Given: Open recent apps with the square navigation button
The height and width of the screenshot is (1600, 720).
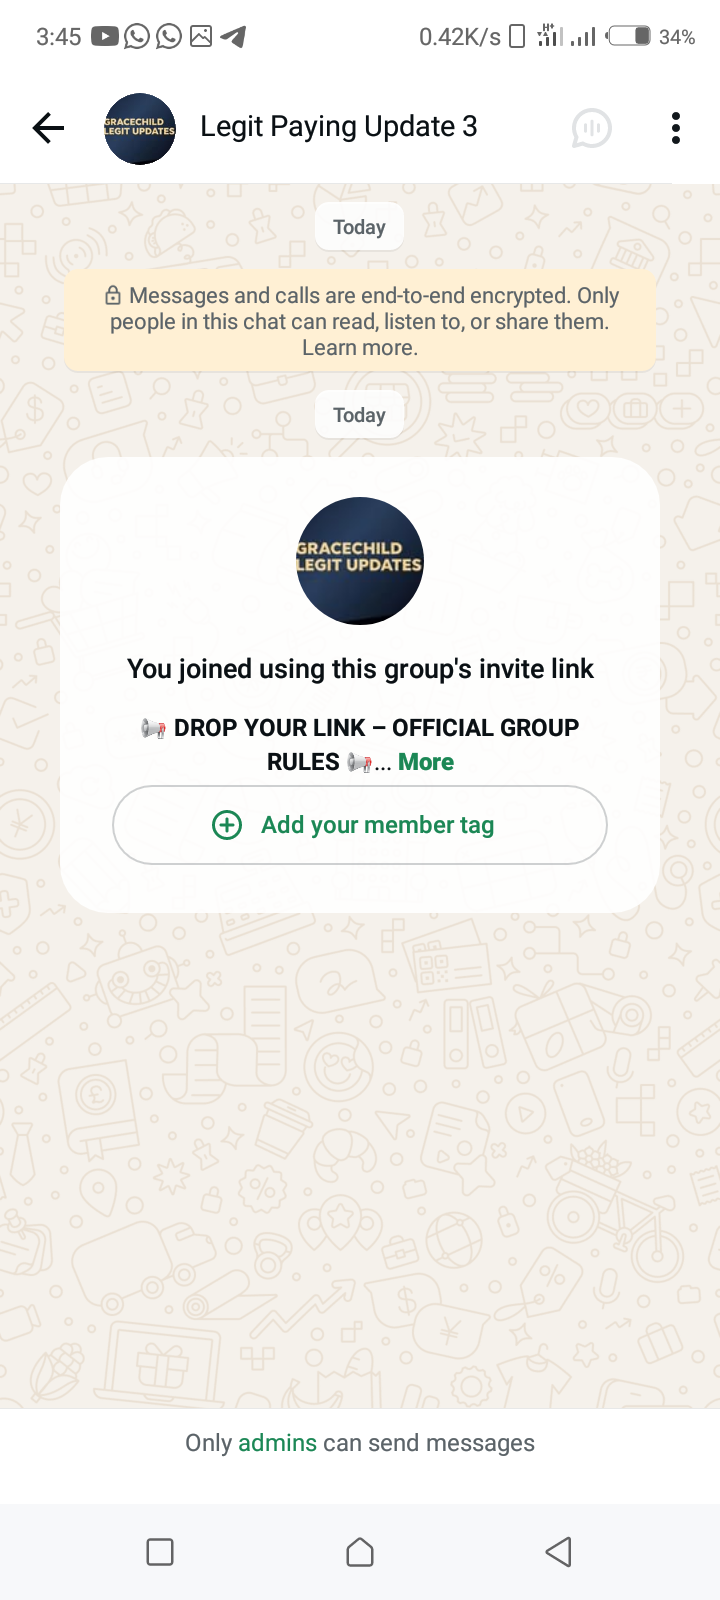Looking at the screenshot, I should tap(160, 1552).
